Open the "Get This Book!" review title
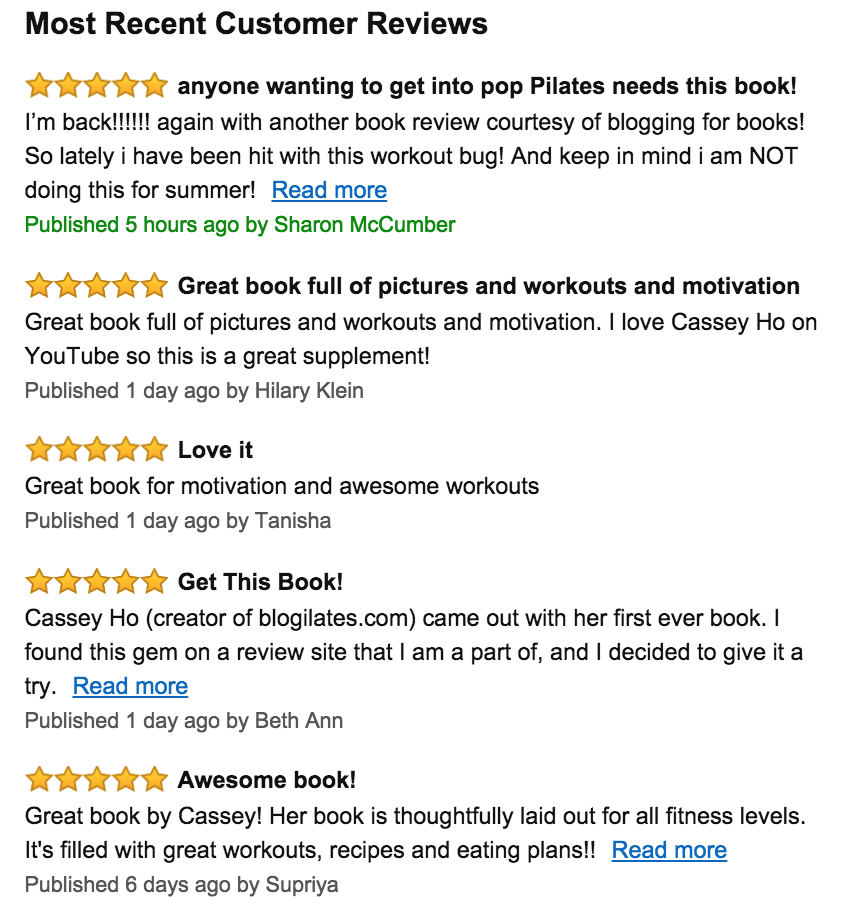 click(260, 582)
